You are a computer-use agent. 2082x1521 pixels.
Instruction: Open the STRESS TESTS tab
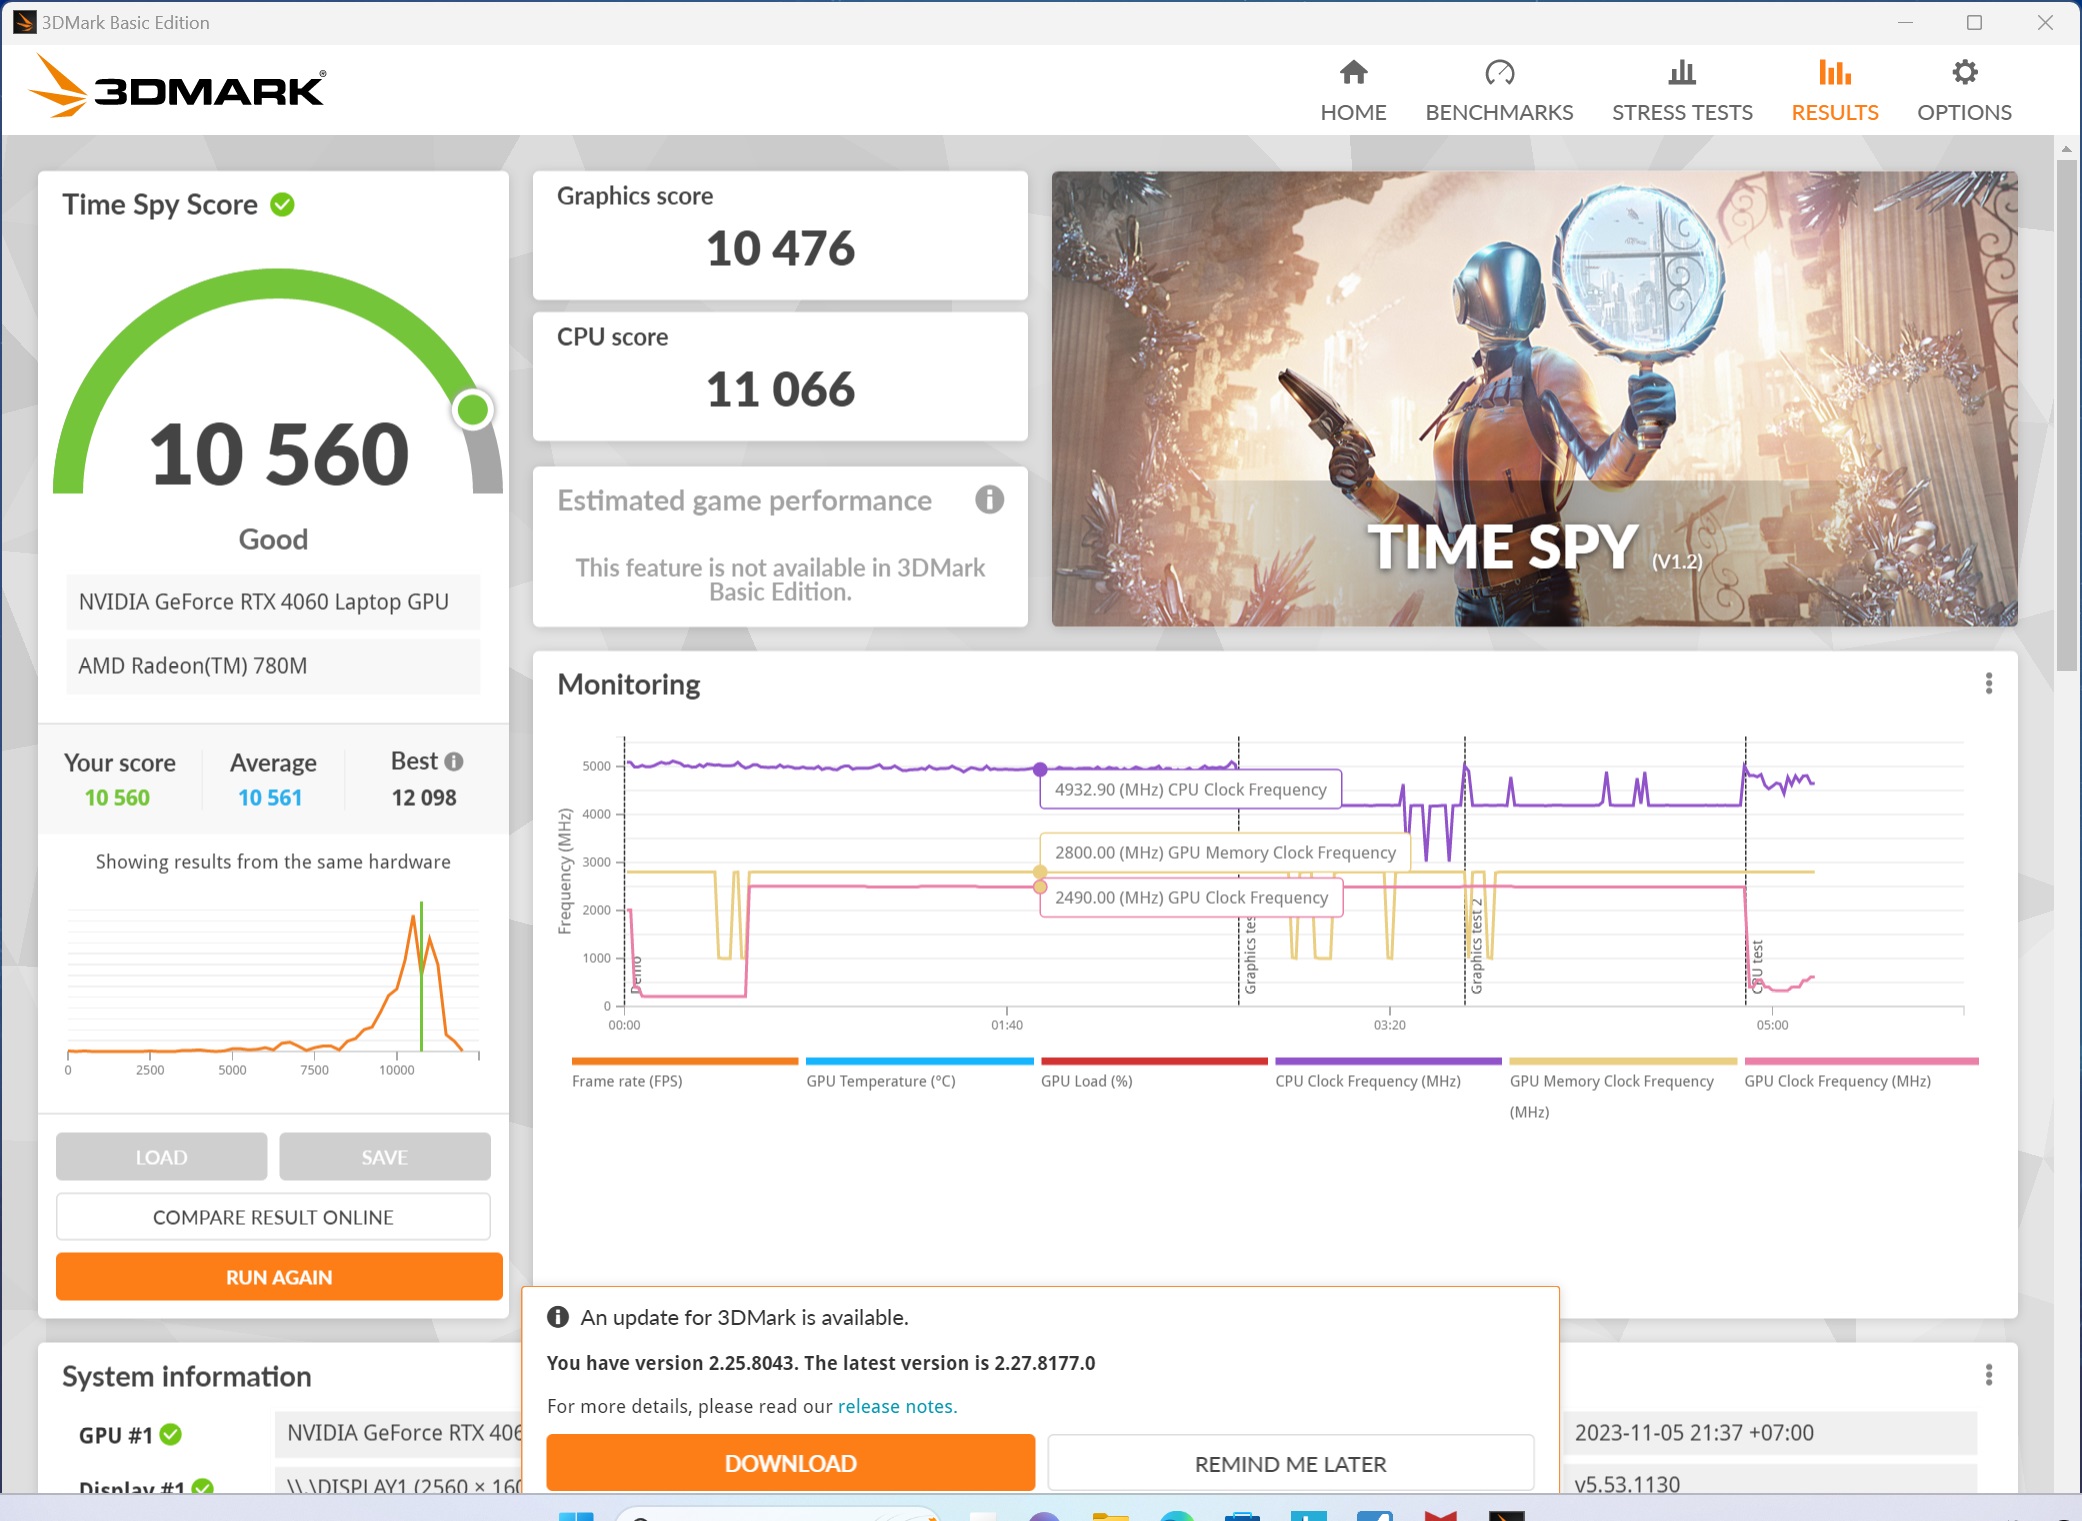click(1682, 91)
